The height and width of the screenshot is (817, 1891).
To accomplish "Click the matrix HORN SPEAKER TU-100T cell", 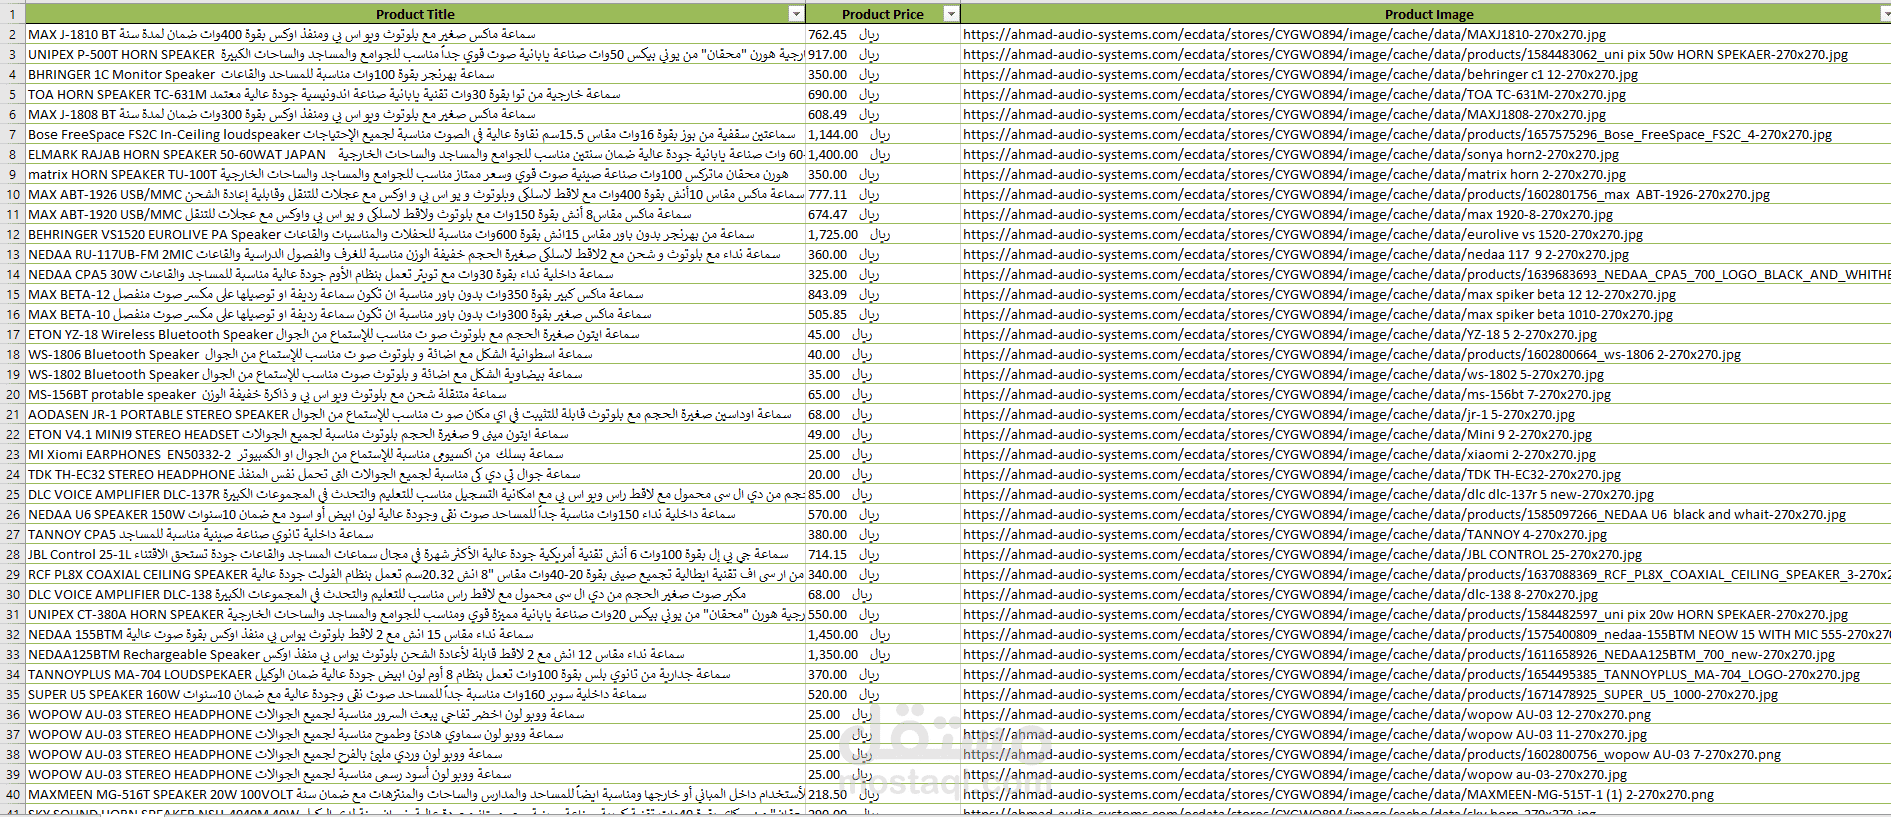I will pyautogui.click(x=415, y=174).
